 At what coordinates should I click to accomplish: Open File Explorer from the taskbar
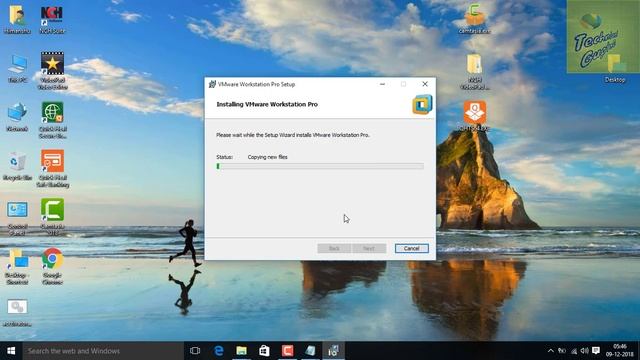[242, 351]
